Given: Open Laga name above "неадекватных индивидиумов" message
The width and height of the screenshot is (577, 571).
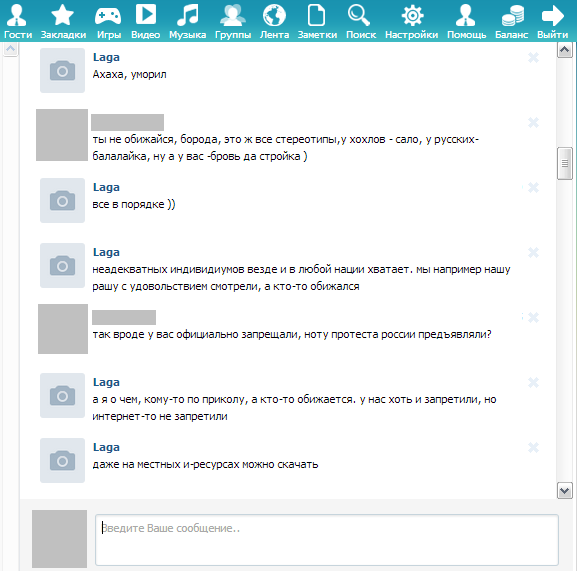Looking at the screenshot, I should 106,252.
